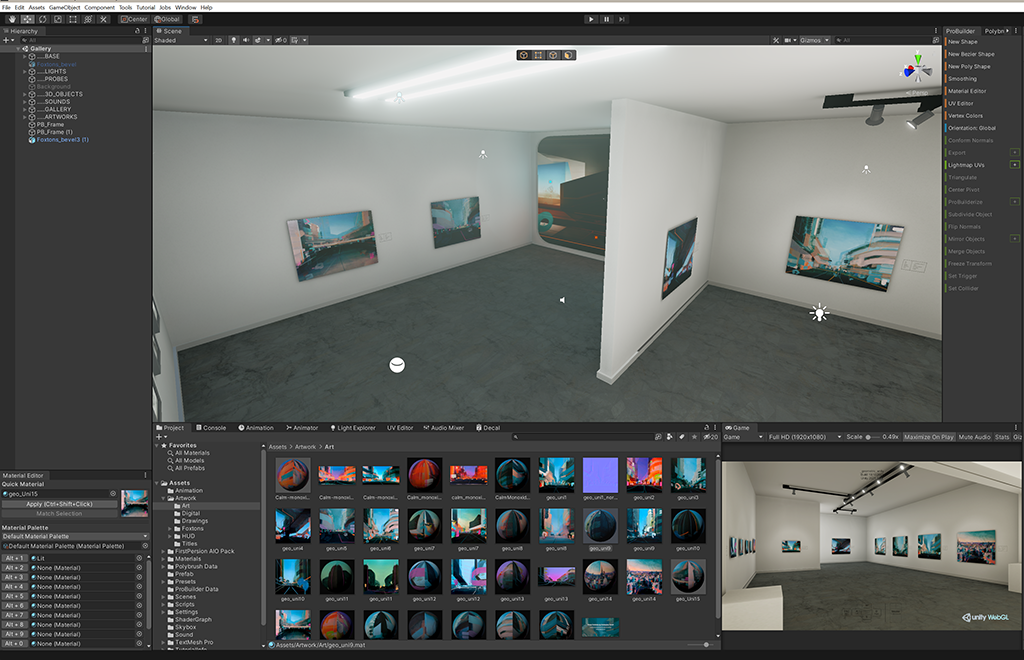This screenshot has width=1024, height=660.
Task: Select the Rect transform tool
Action: pyautogui.click(x=72, y=20)
